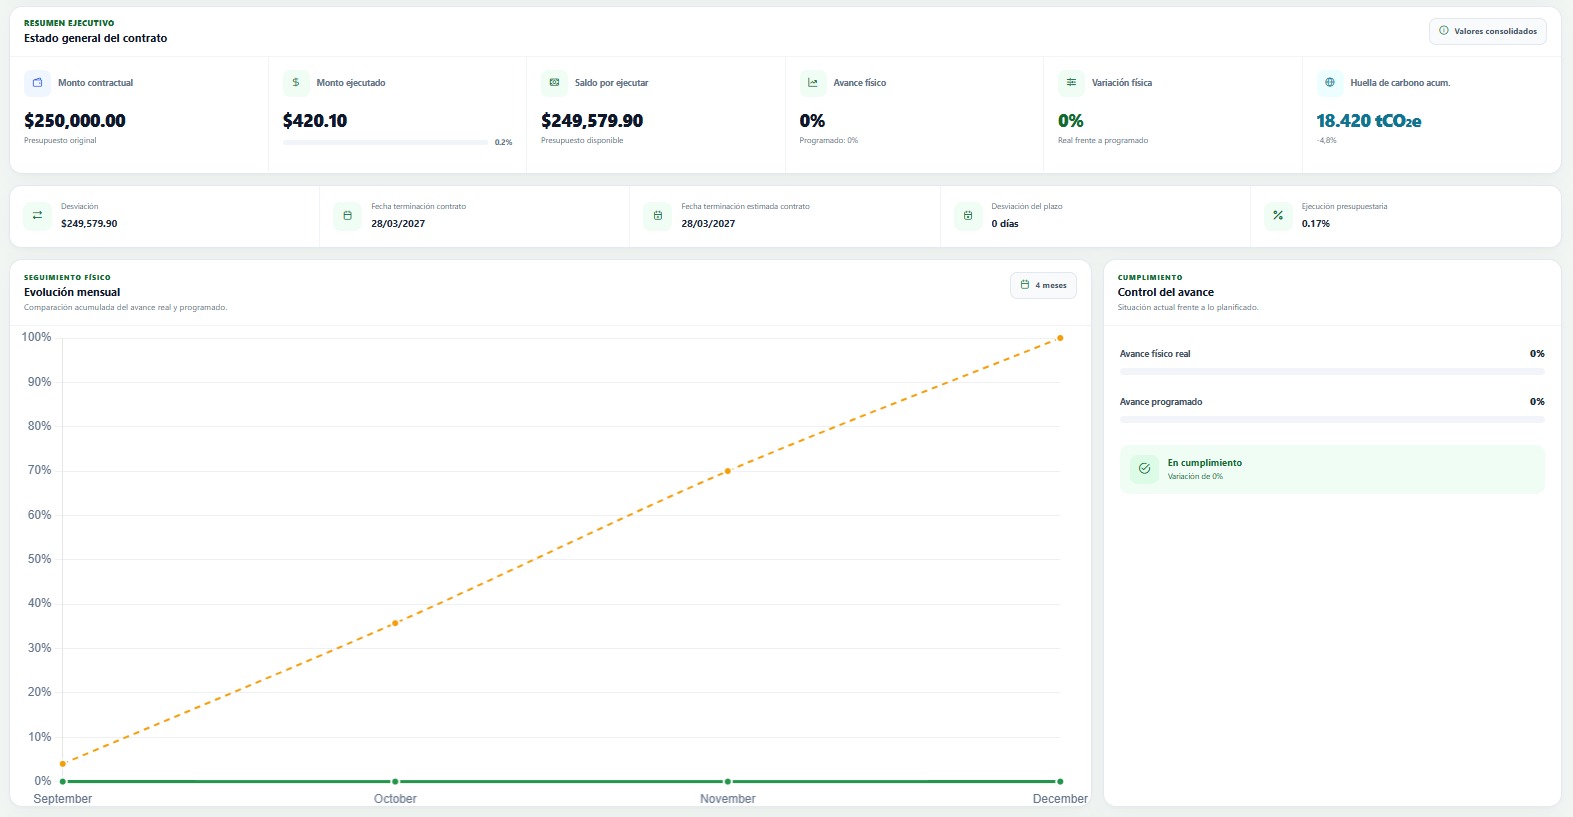The width and height of the screenshot is (1573, 817).
Task: Click the November programmed data point at 70%
Action: 728,471
